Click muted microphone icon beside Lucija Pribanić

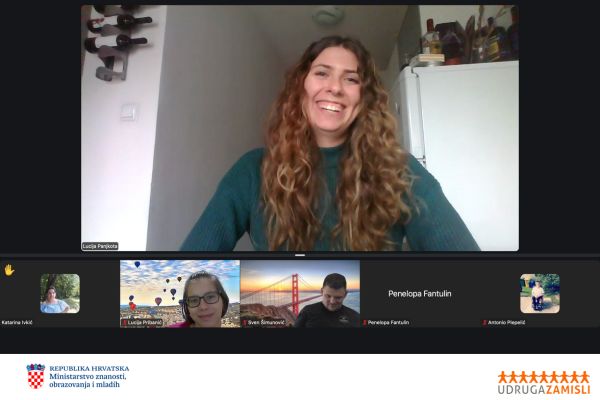pyautogui.click(x=124, y=323)
